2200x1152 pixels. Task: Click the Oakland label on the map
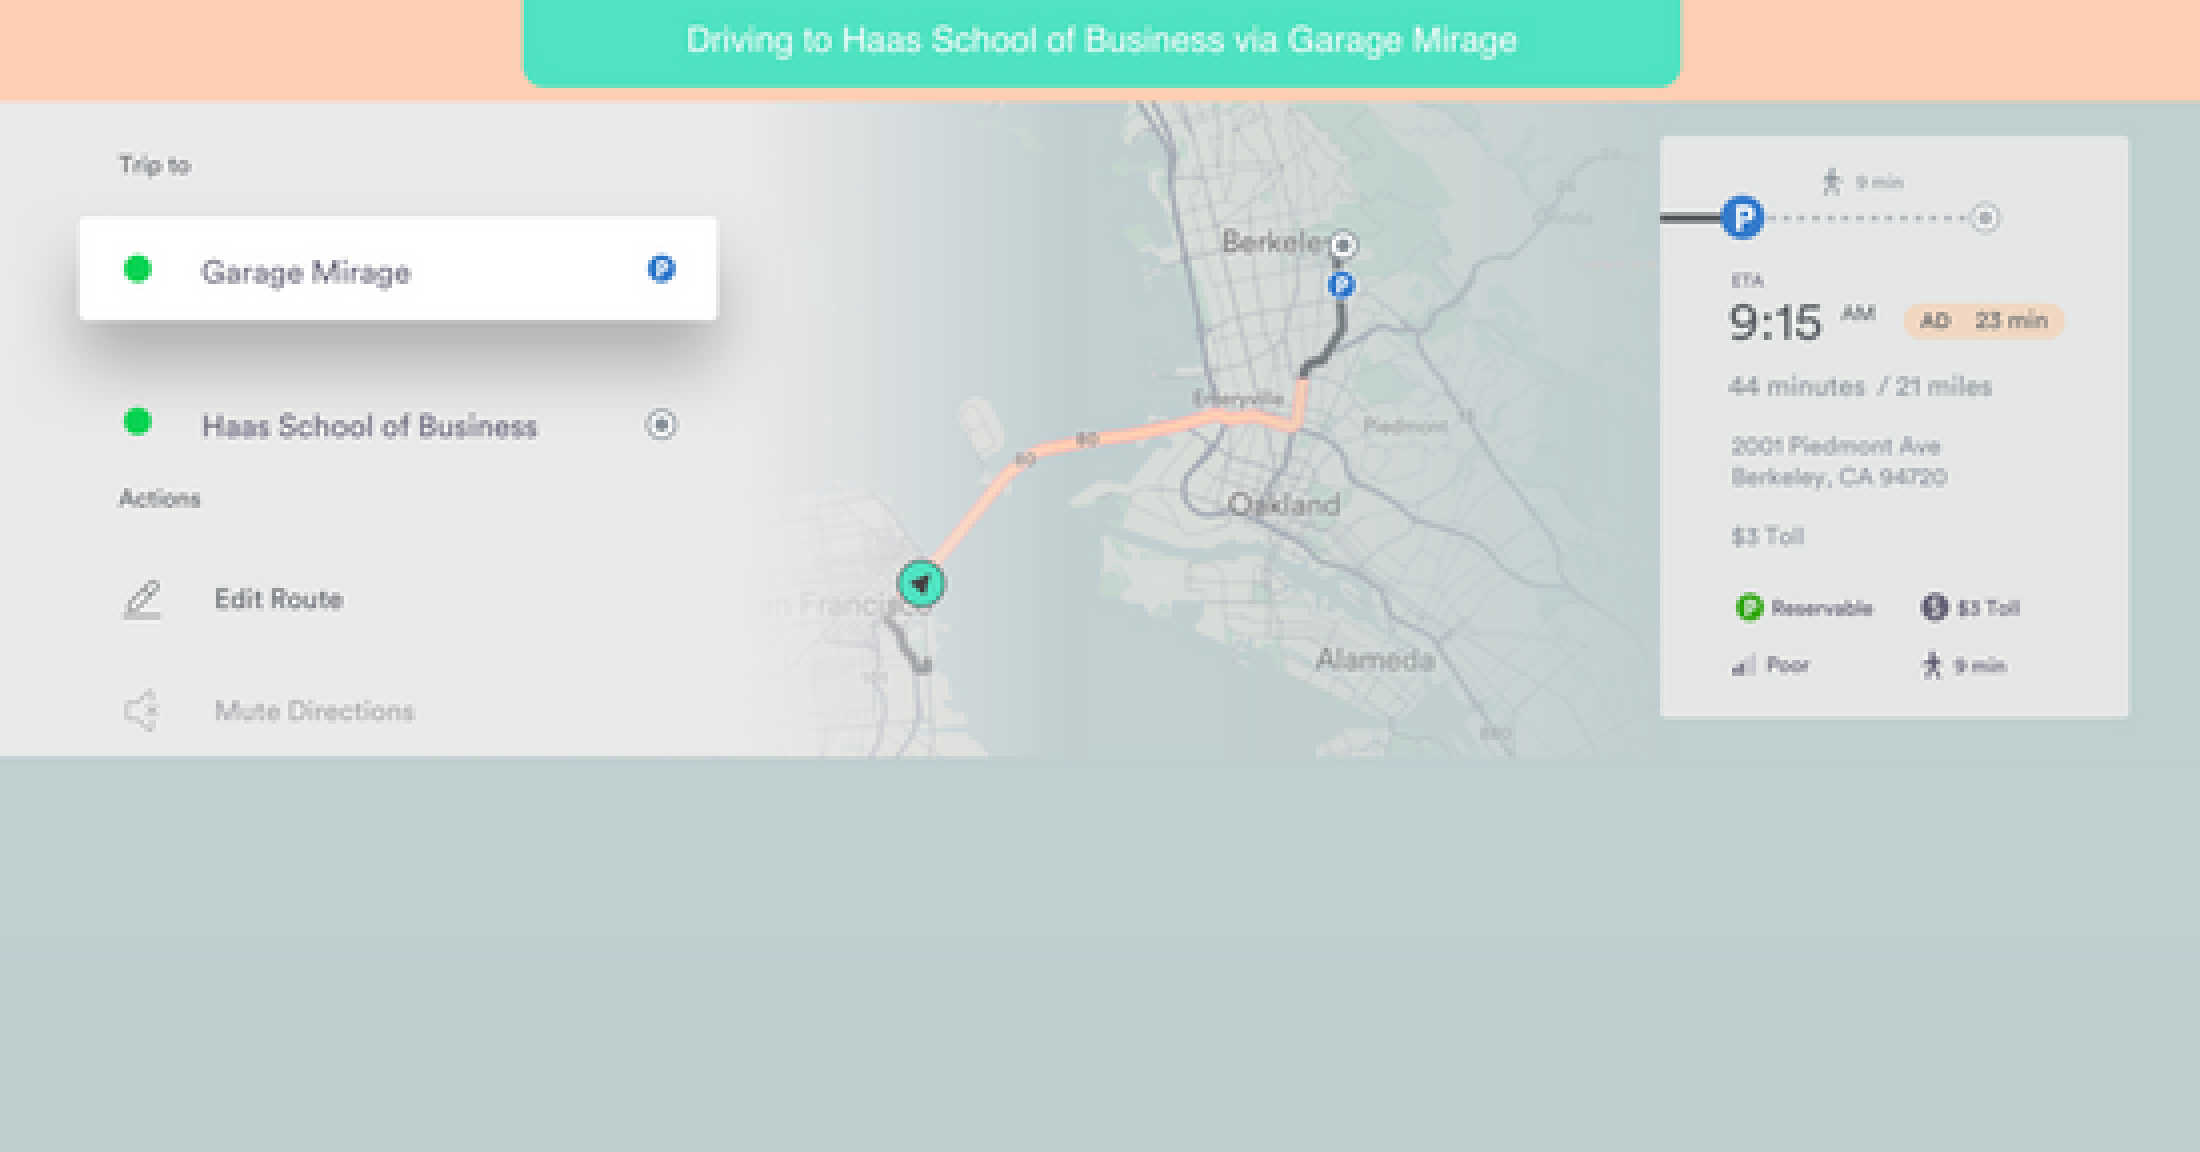pyautogui.click(x=1284, y=504)
